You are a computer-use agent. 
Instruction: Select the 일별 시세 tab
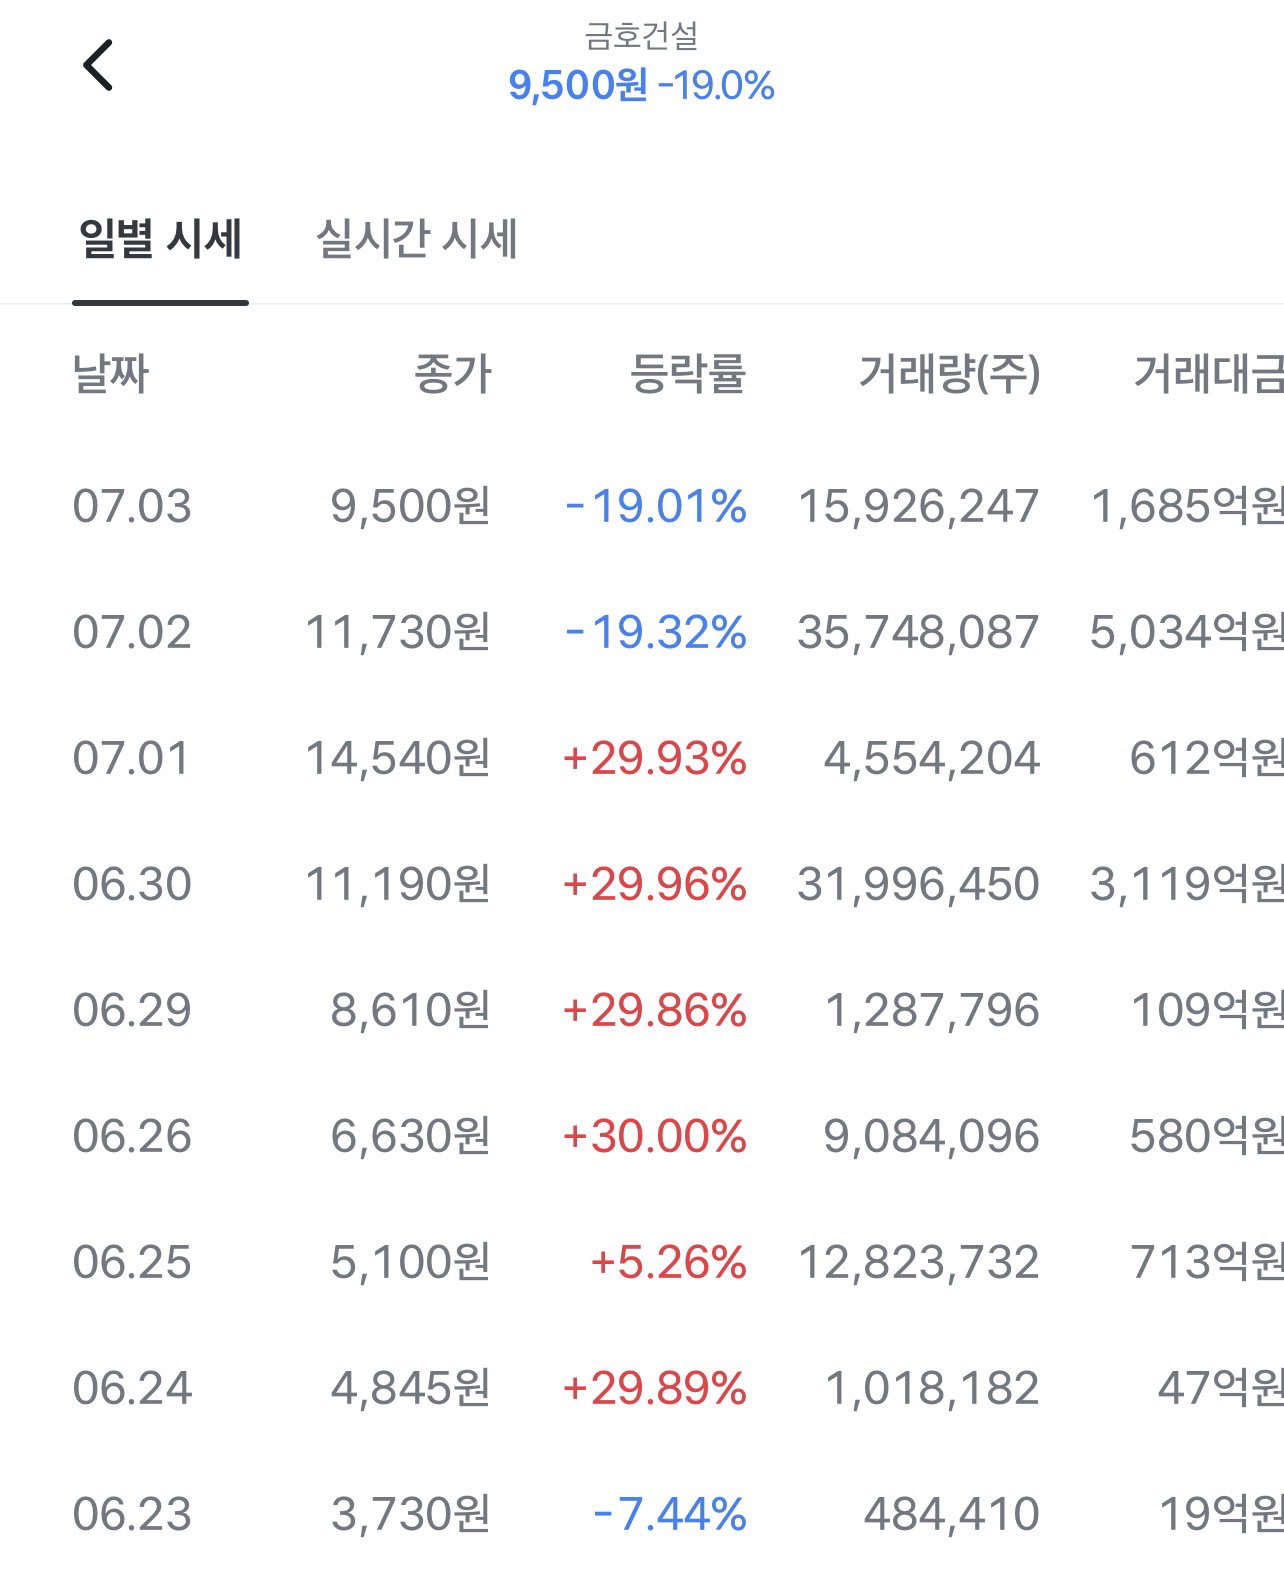tap(160, 239)
